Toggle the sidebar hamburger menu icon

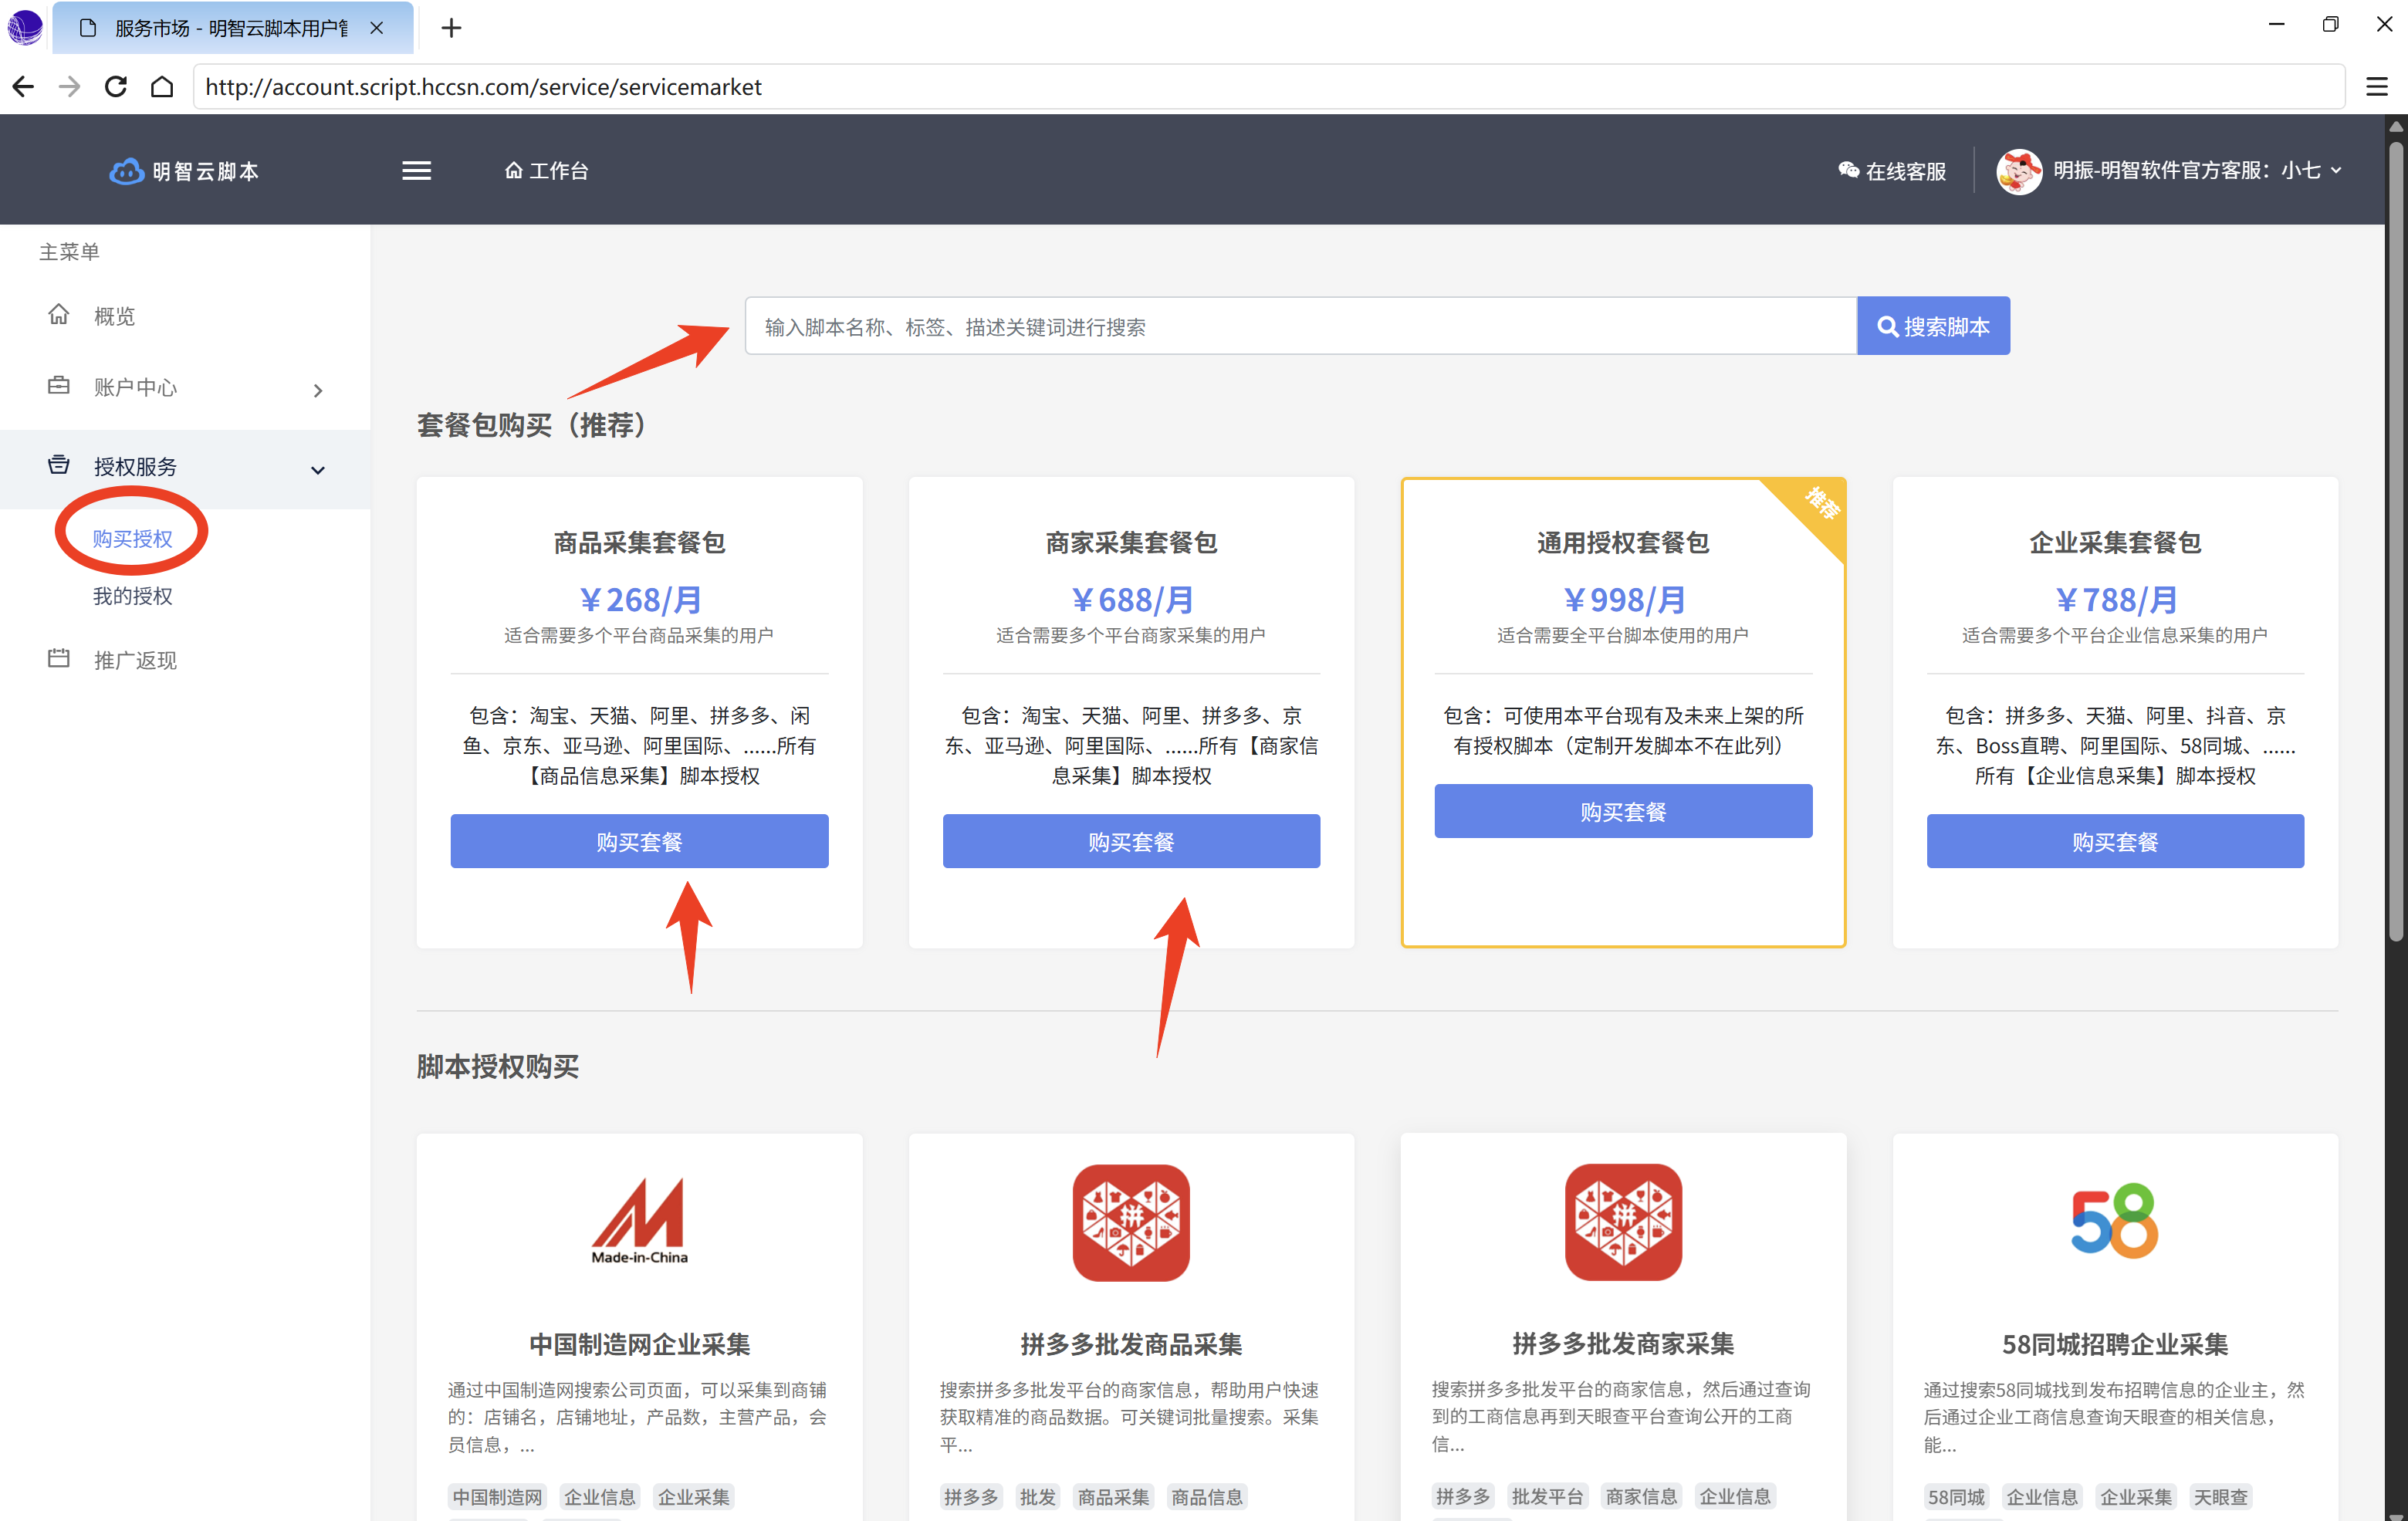tap(416, 171)
